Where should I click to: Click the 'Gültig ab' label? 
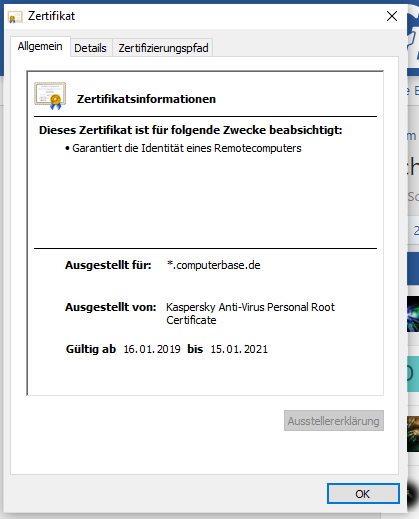pos(91,349)
